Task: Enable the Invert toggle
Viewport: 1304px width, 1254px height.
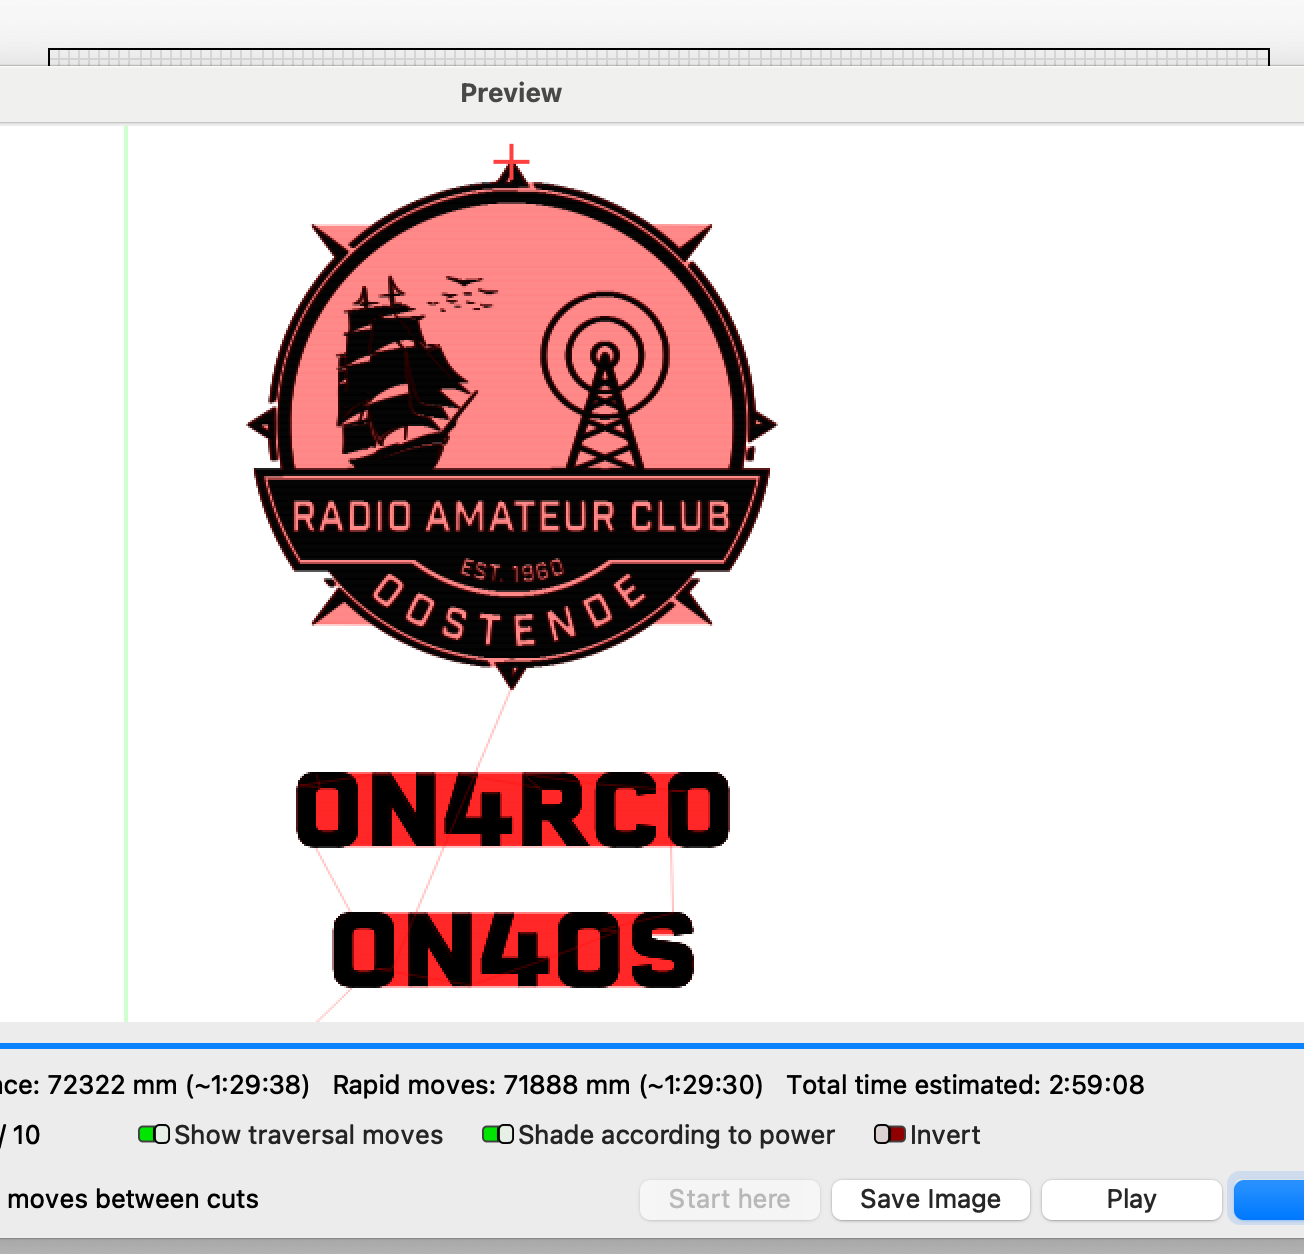Action: click(x=890, y=1135)
